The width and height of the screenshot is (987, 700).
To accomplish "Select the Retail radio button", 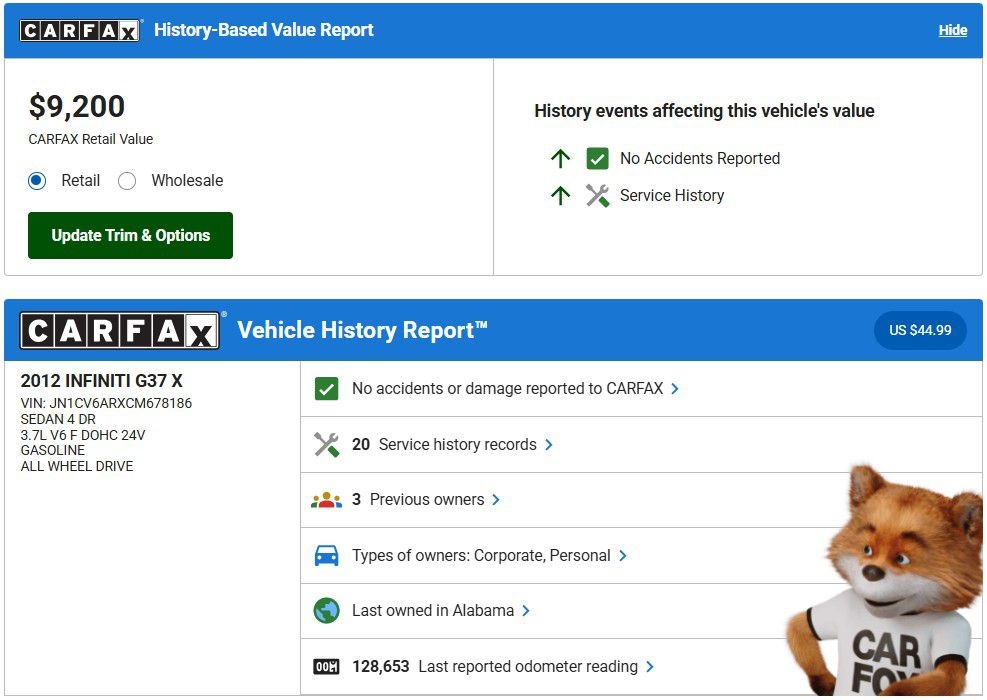I will click(37, 181).
